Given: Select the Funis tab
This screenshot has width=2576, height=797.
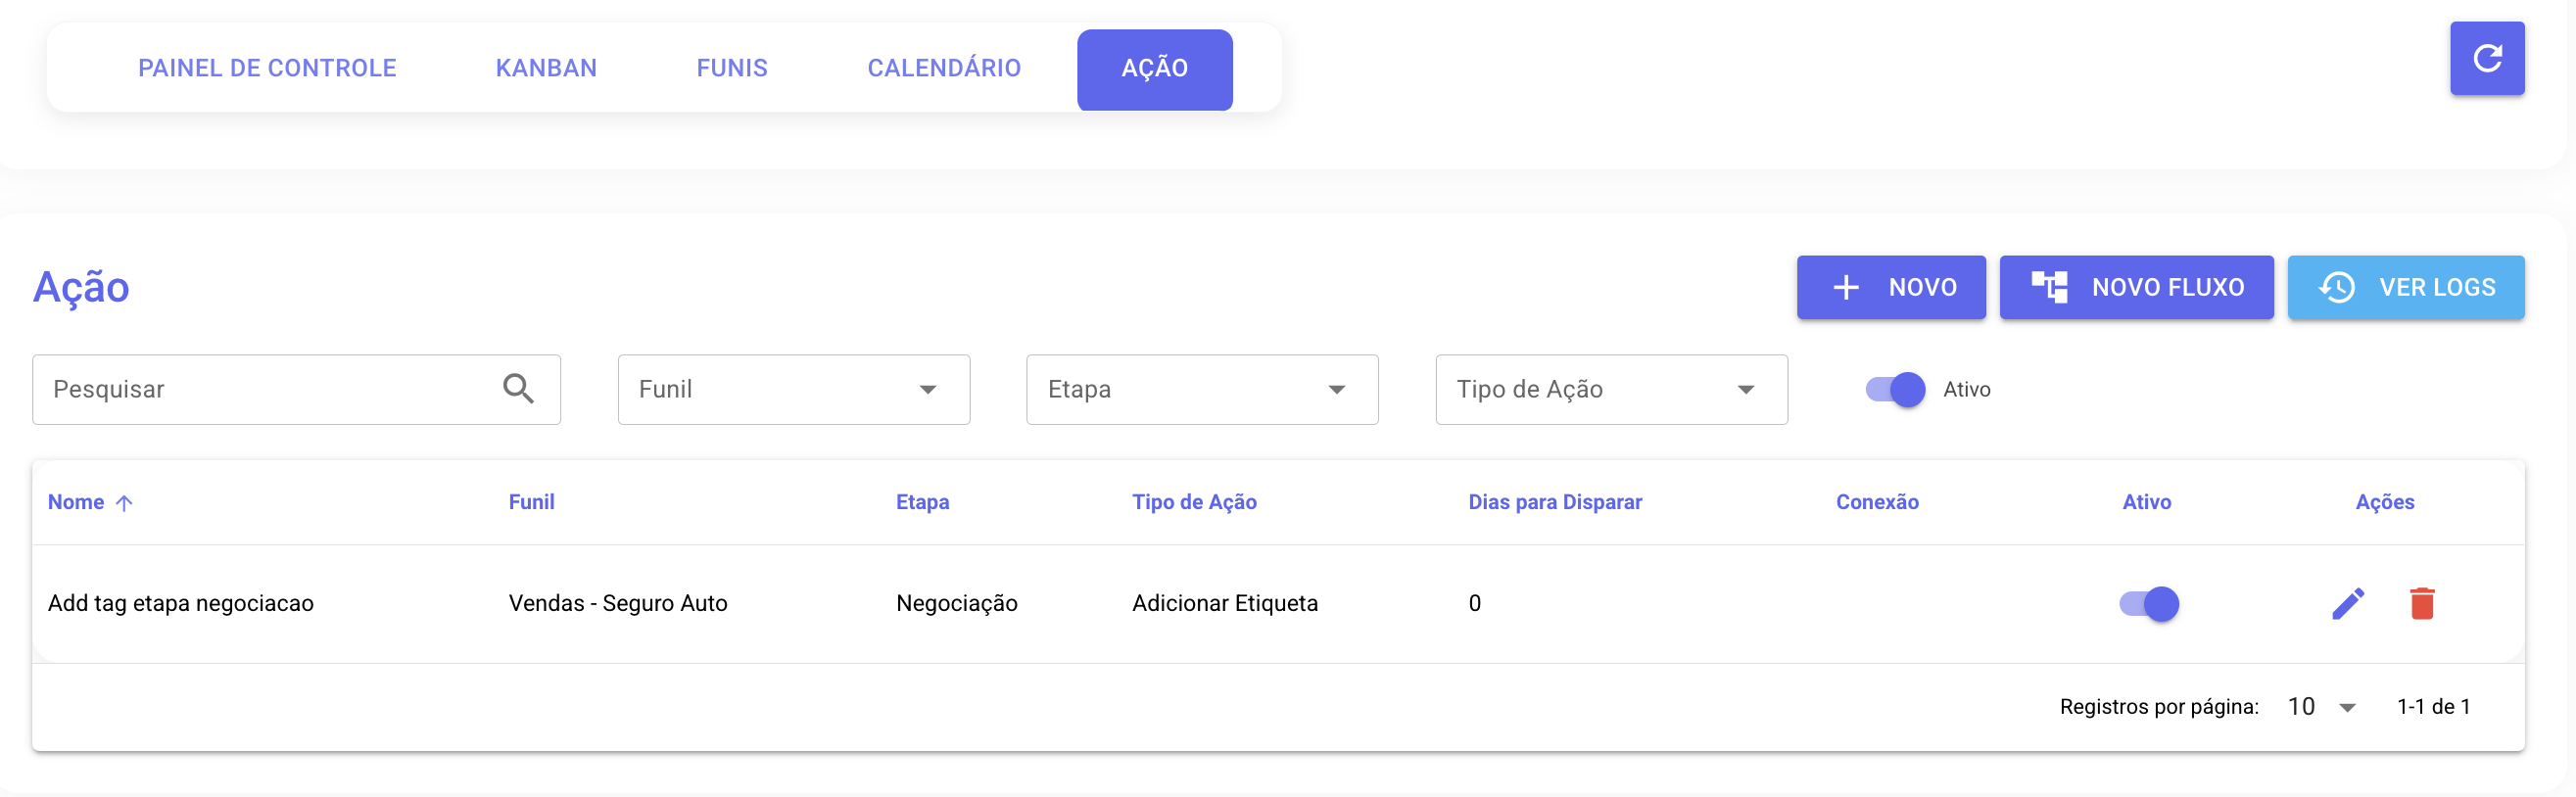Looking at the screenshot, I should coord(731,68).
